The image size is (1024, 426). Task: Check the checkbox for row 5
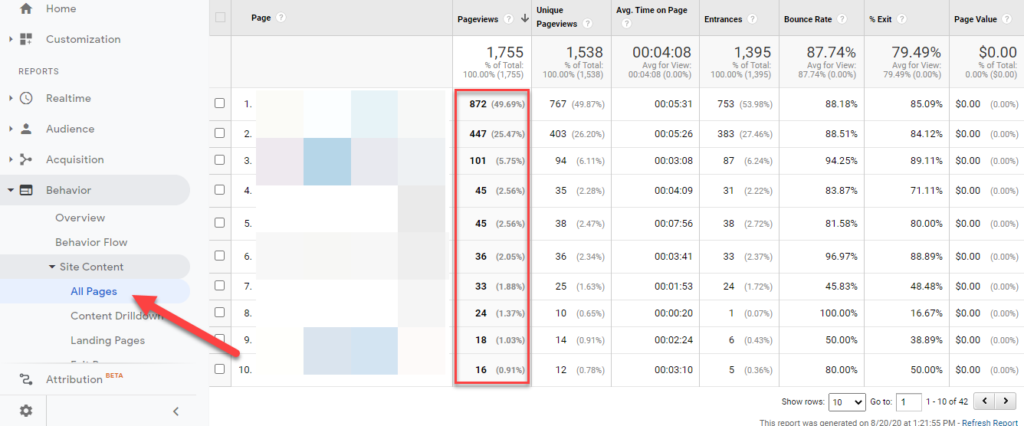[x=220, y=223]
